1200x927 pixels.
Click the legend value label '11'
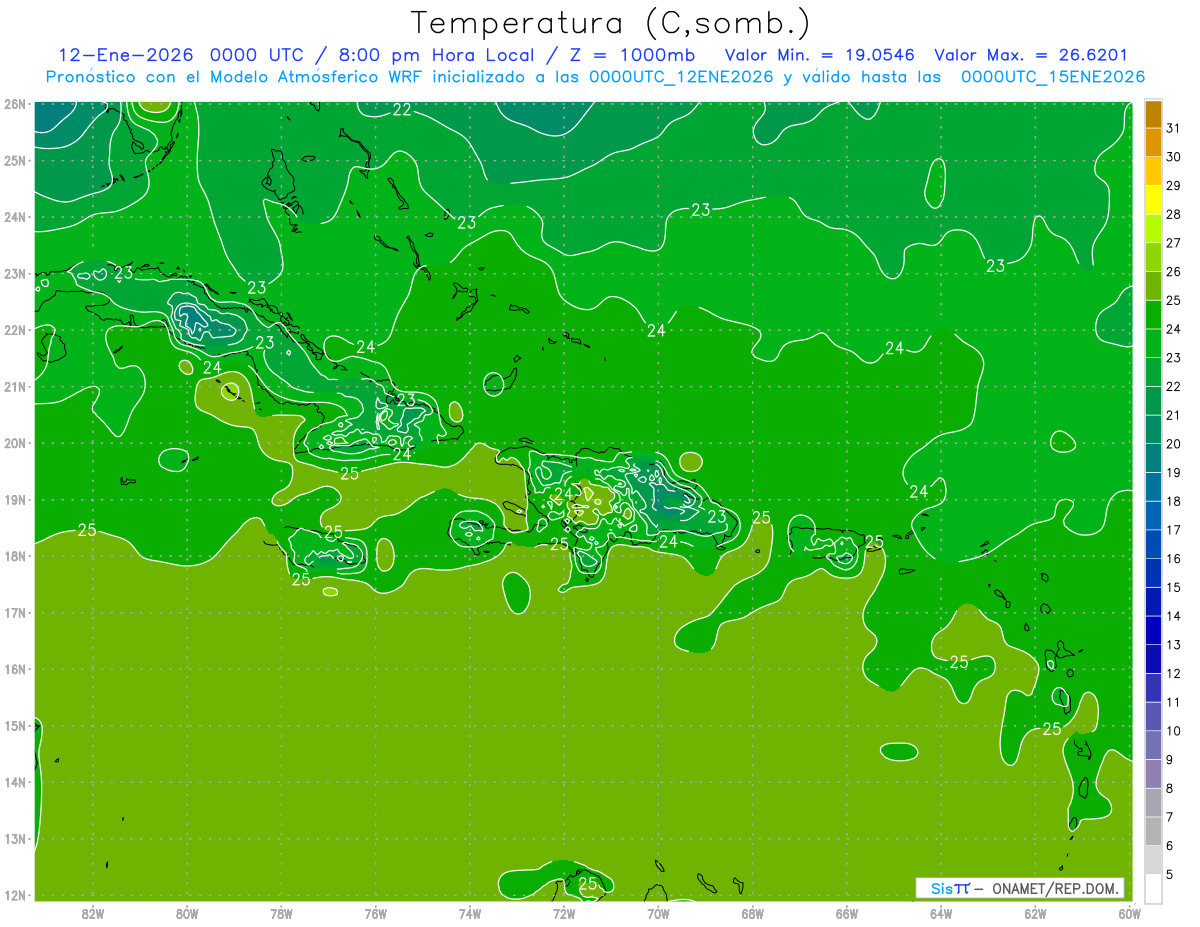[x=1173, y=702]
